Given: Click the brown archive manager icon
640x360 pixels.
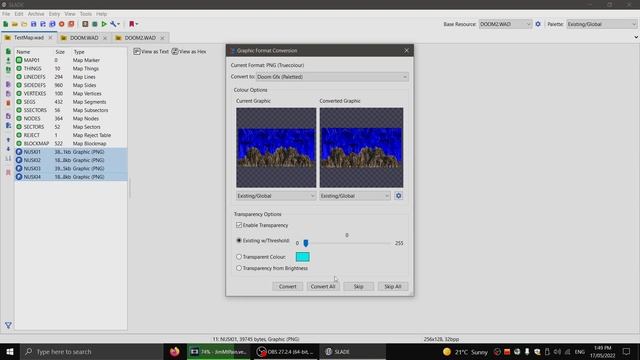Looking at the screenshot, I should (x=85, y=24).
